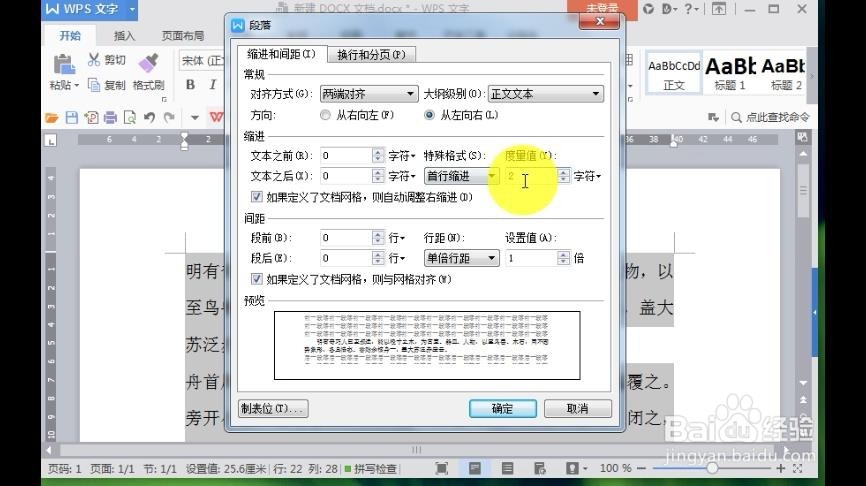Viewport: 866px width, 486px height.
Task: Click the skin/appearance icon in title bar
Action: click(649, 9)
